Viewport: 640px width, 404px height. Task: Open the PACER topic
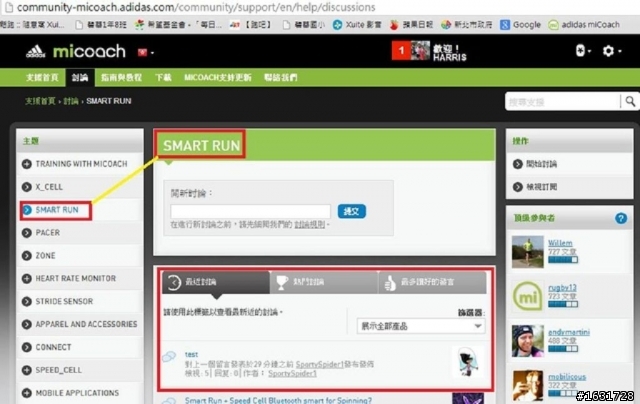pyautogui.click(x=48, y=233)
